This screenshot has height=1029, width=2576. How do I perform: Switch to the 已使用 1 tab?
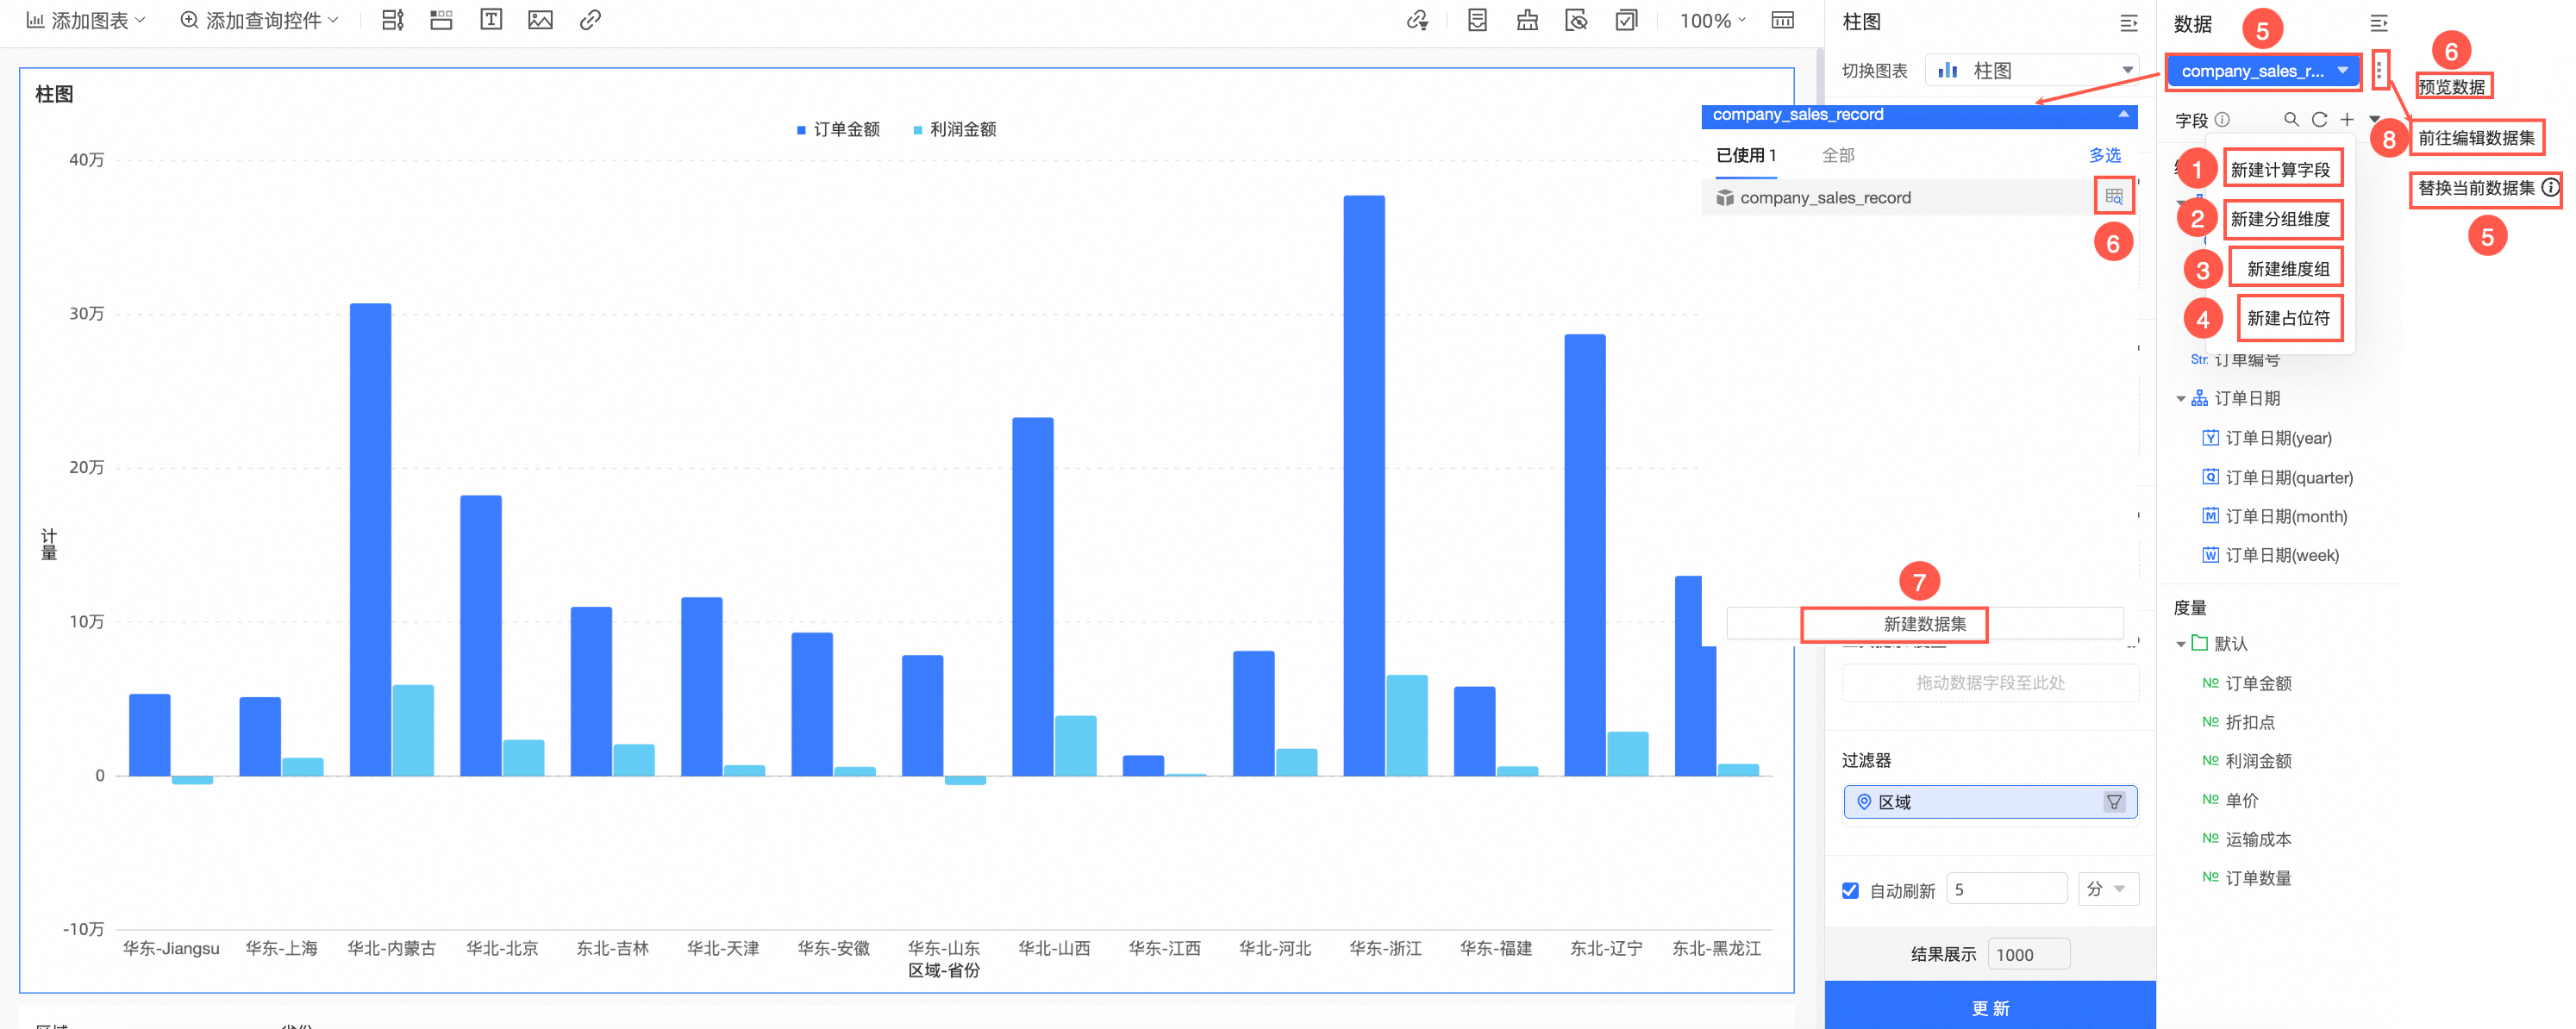coord(1746,155)
